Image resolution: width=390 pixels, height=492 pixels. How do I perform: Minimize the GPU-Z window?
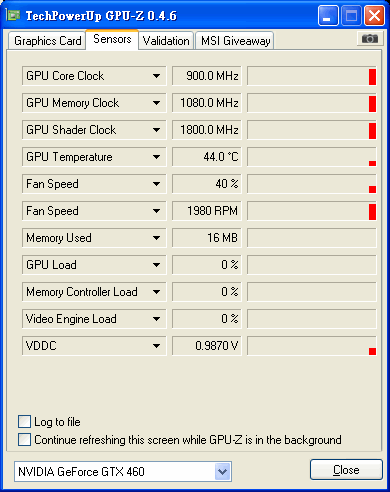(x=328, y=15)
